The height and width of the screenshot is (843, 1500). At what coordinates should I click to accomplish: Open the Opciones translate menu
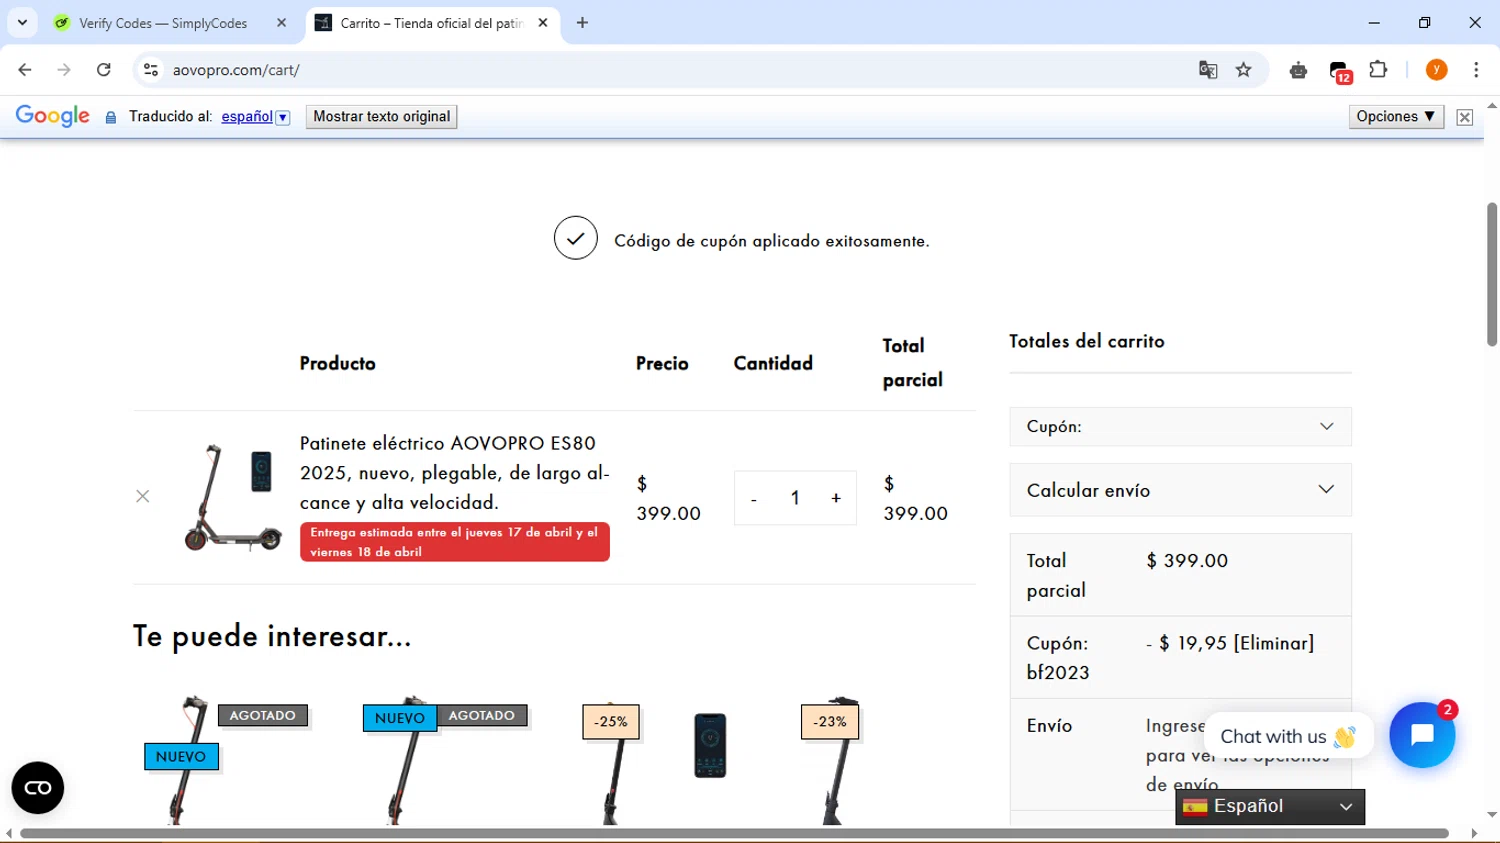pos(1396,117)
